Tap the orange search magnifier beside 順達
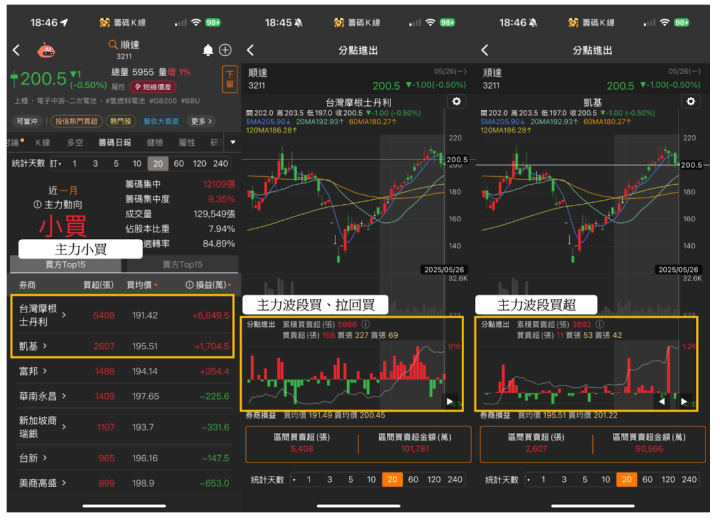The height and width of the screenshot is (523, 720). 112,44
